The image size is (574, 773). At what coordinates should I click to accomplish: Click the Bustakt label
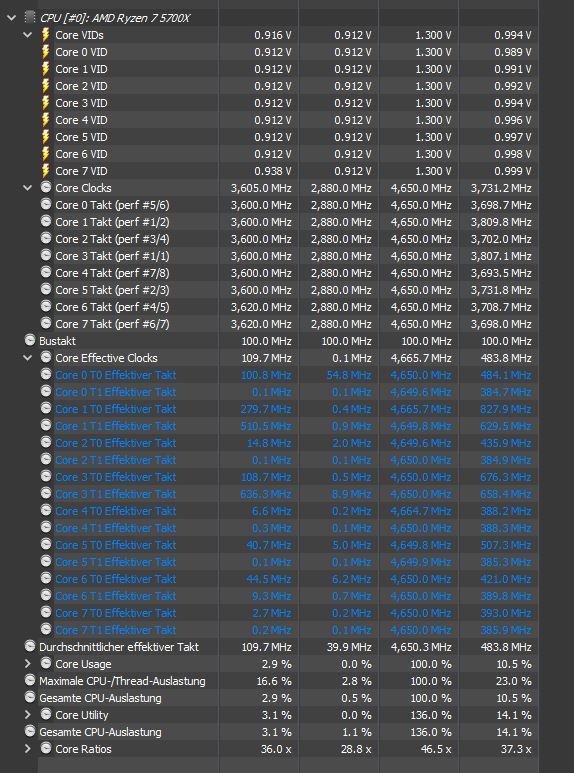pos(57,341)
